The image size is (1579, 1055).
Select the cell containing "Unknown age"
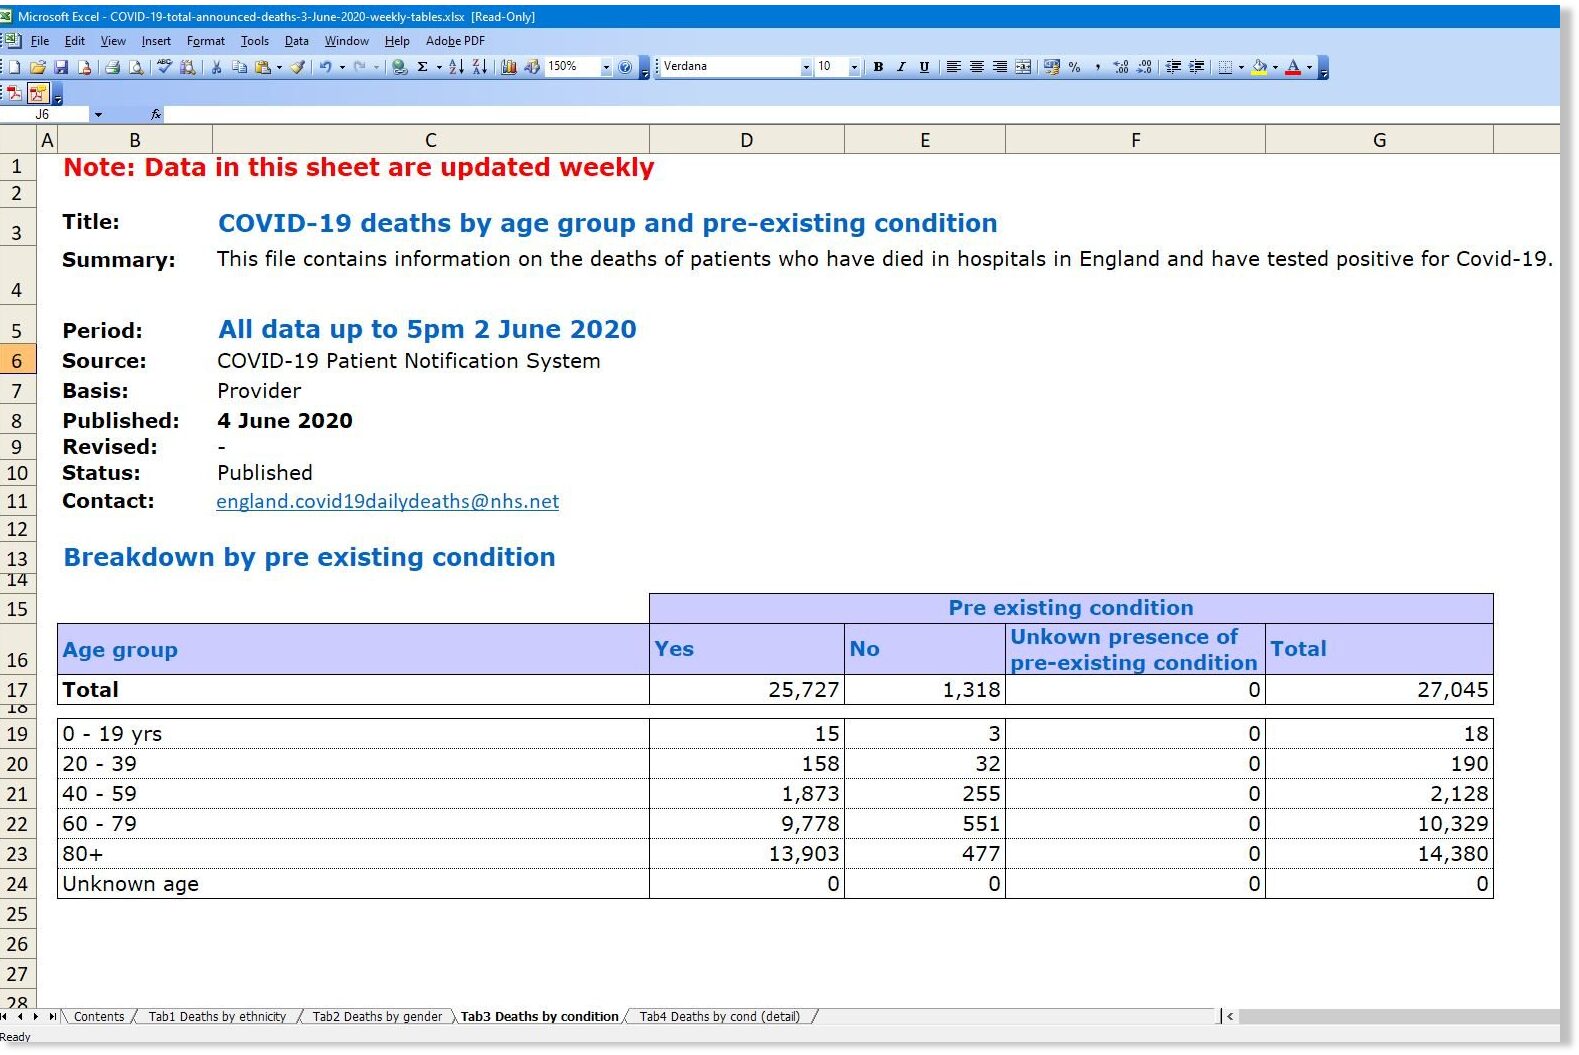tap(353, 884)
